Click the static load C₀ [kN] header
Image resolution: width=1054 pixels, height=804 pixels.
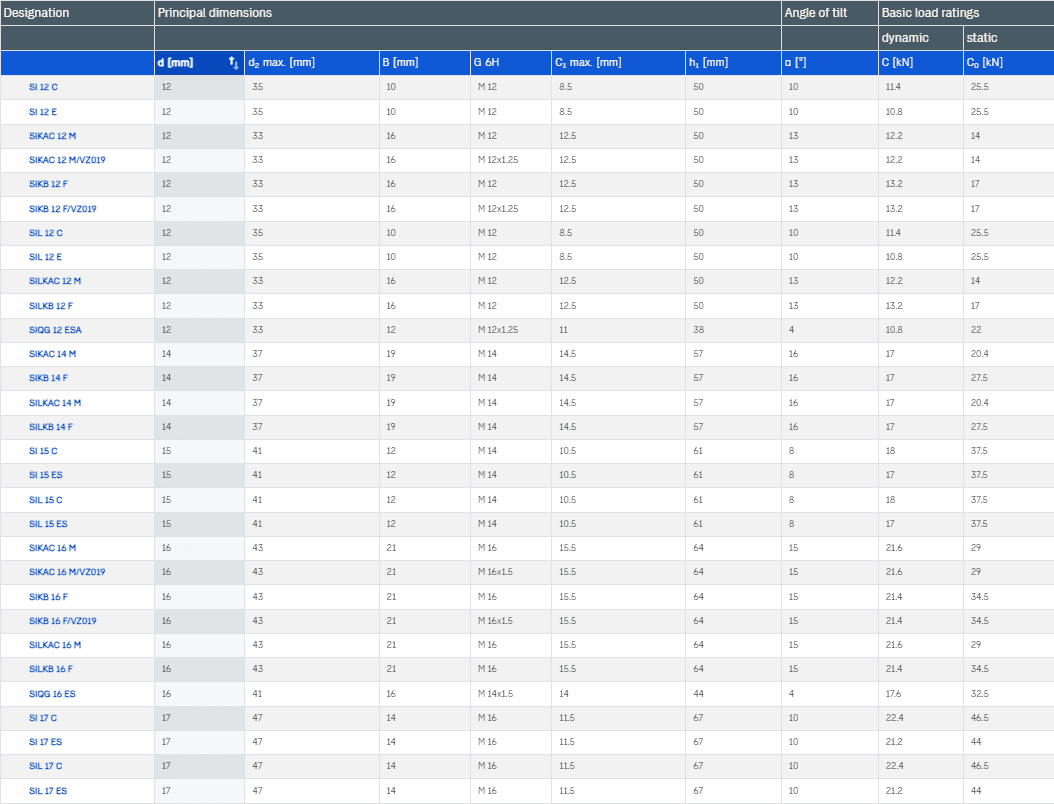pos(984,63)
